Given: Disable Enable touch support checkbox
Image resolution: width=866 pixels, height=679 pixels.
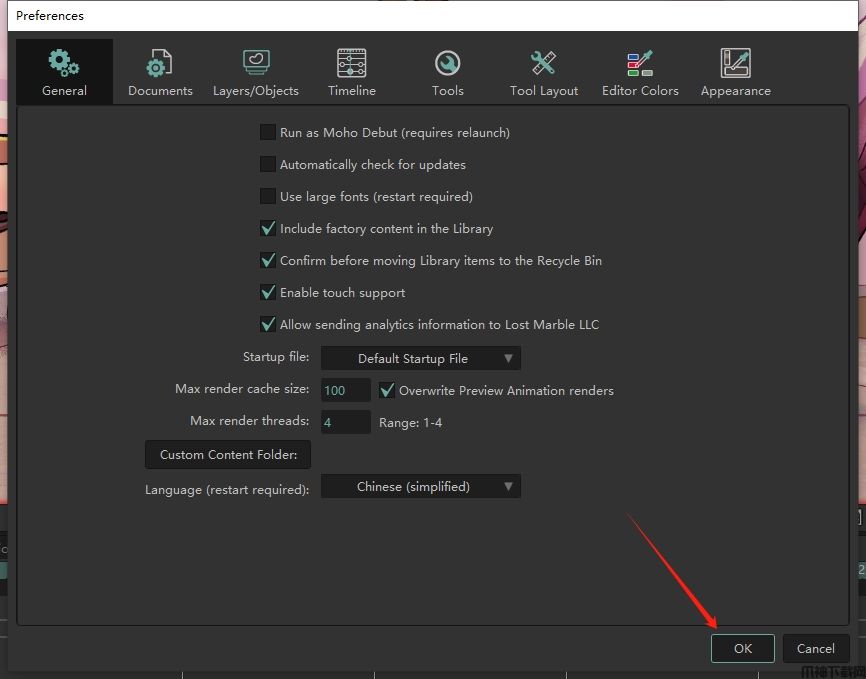Looking at the screenshot, I should (x=268, y=292).
